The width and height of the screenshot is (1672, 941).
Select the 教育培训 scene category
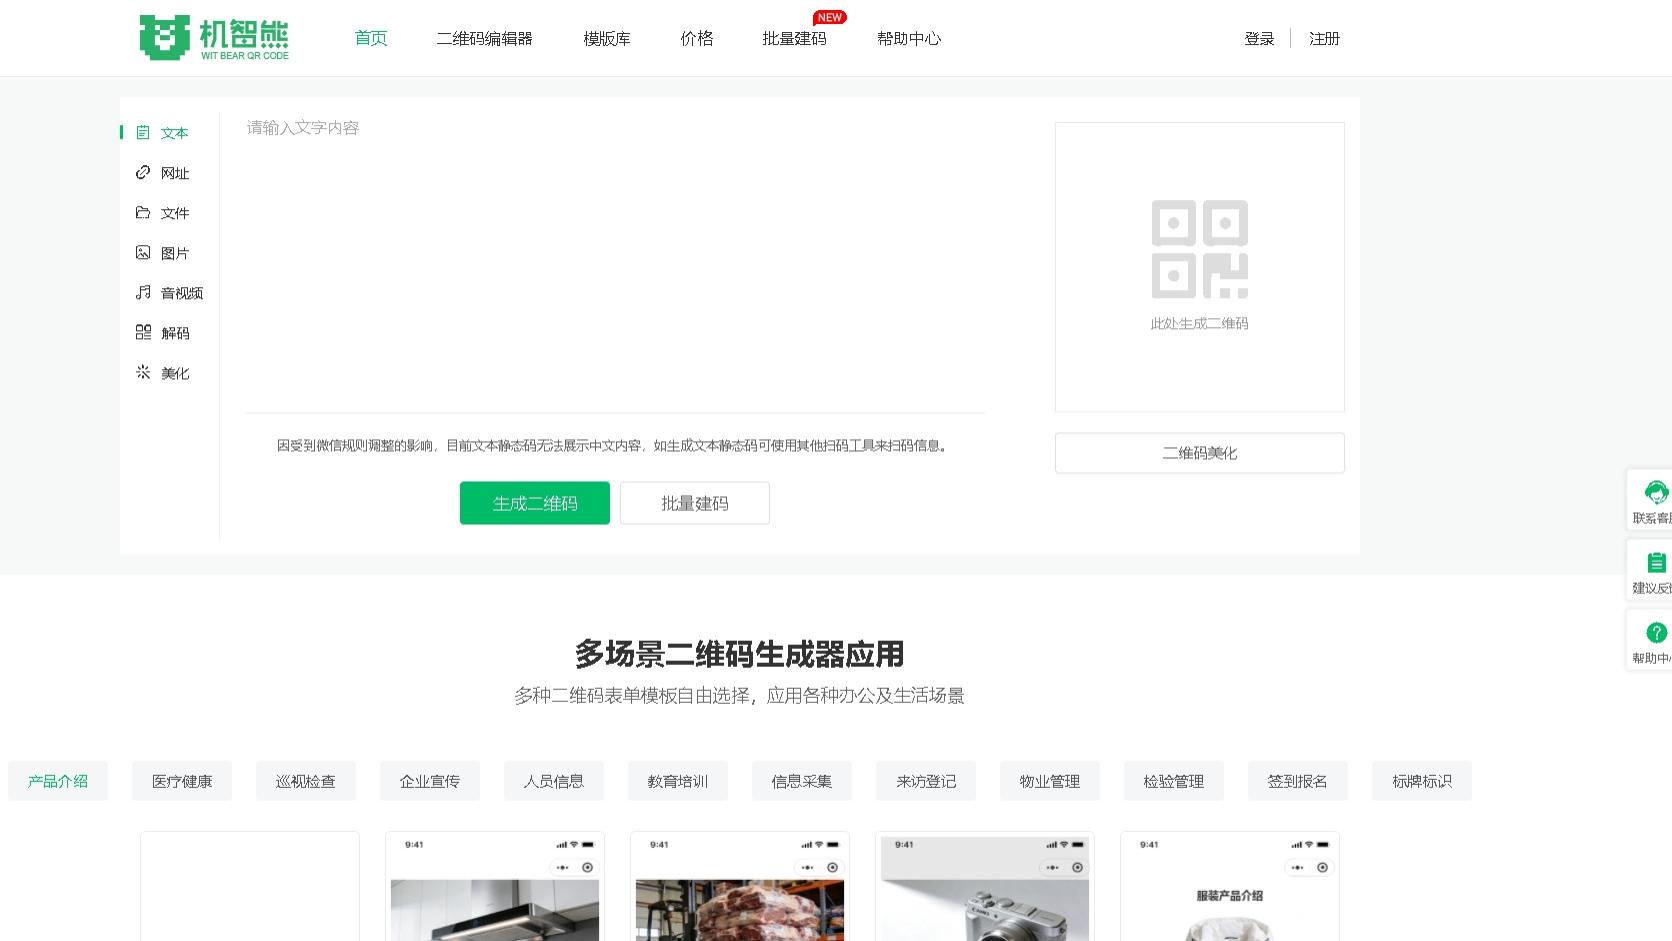678,781
